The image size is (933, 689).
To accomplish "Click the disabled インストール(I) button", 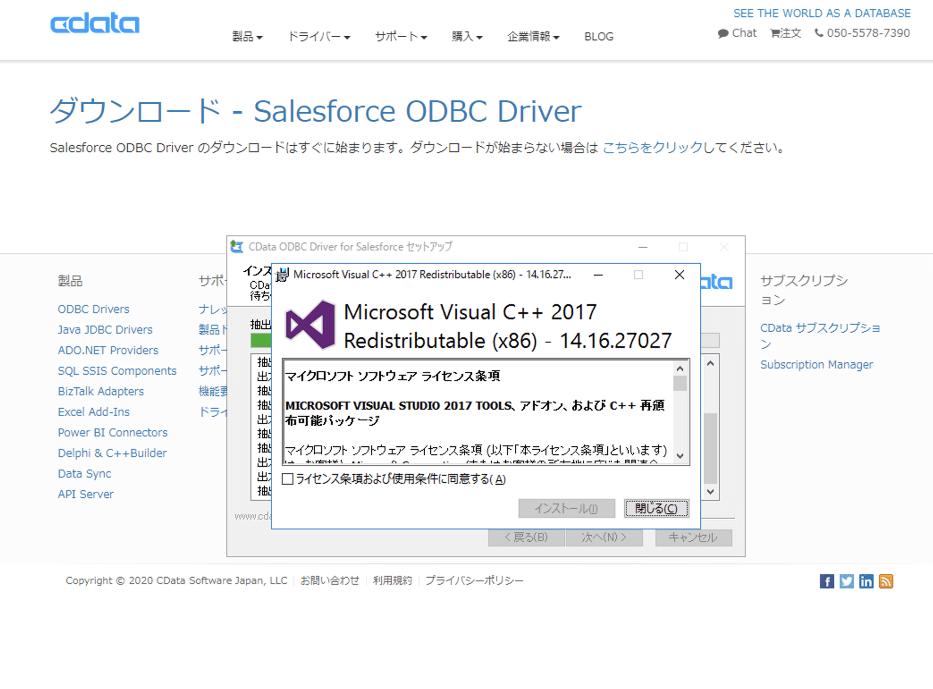I will (566, 509).
